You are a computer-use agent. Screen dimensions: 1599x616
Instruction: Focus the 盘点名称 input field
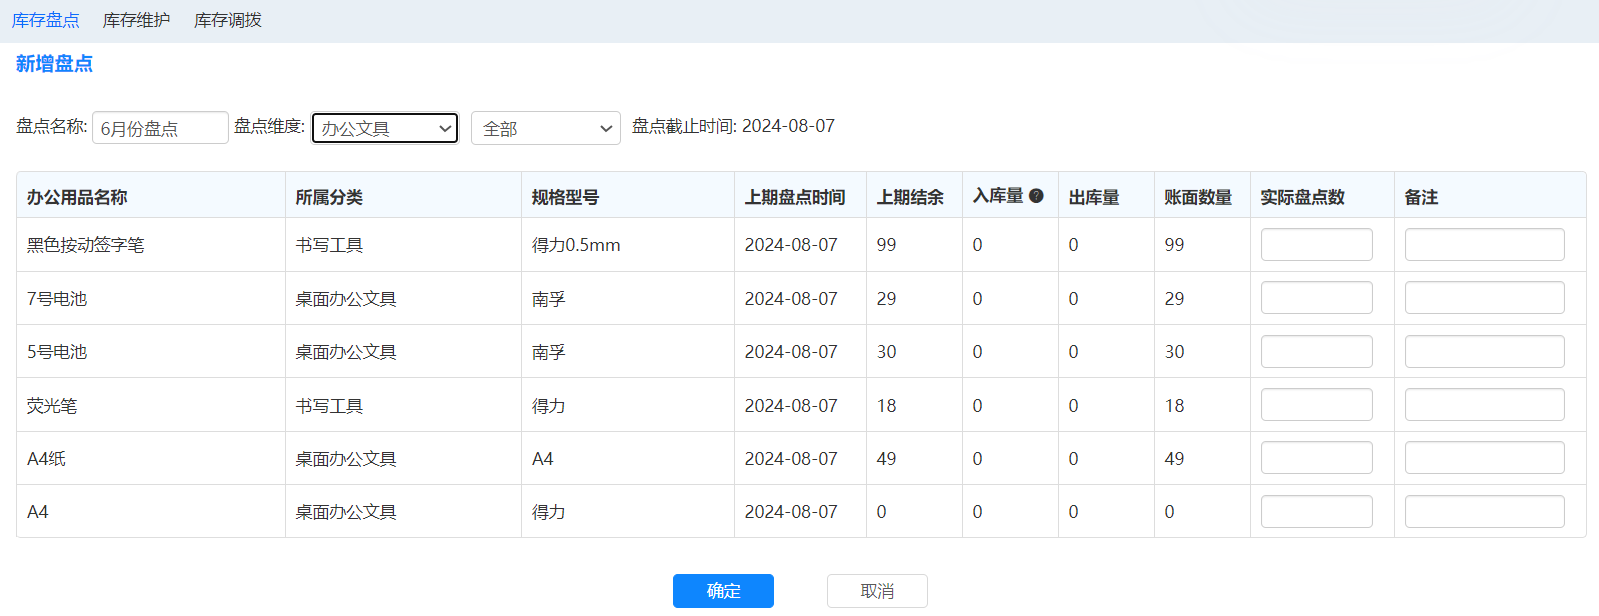pyautogui.click(x=160, y=128)
